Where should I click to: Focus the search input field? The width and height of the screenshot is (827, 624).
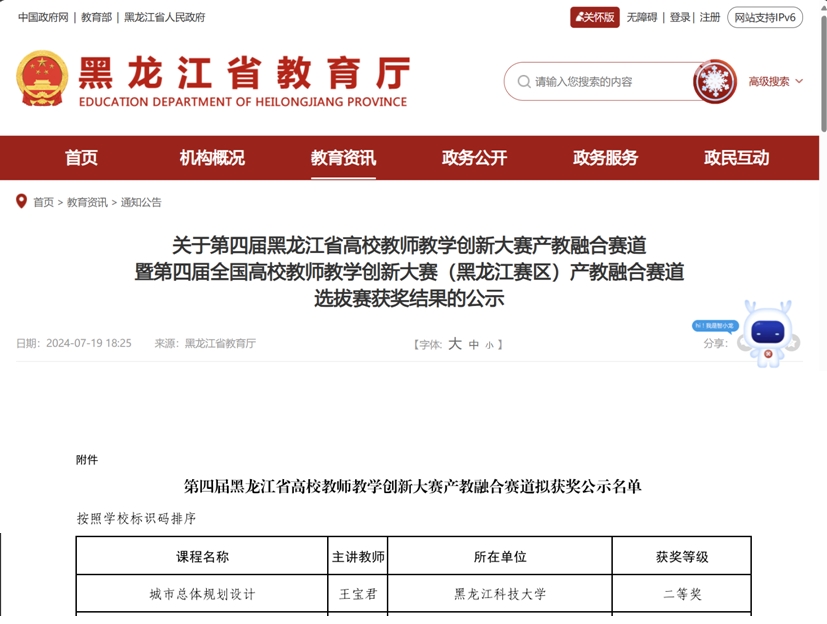point(607,82)
